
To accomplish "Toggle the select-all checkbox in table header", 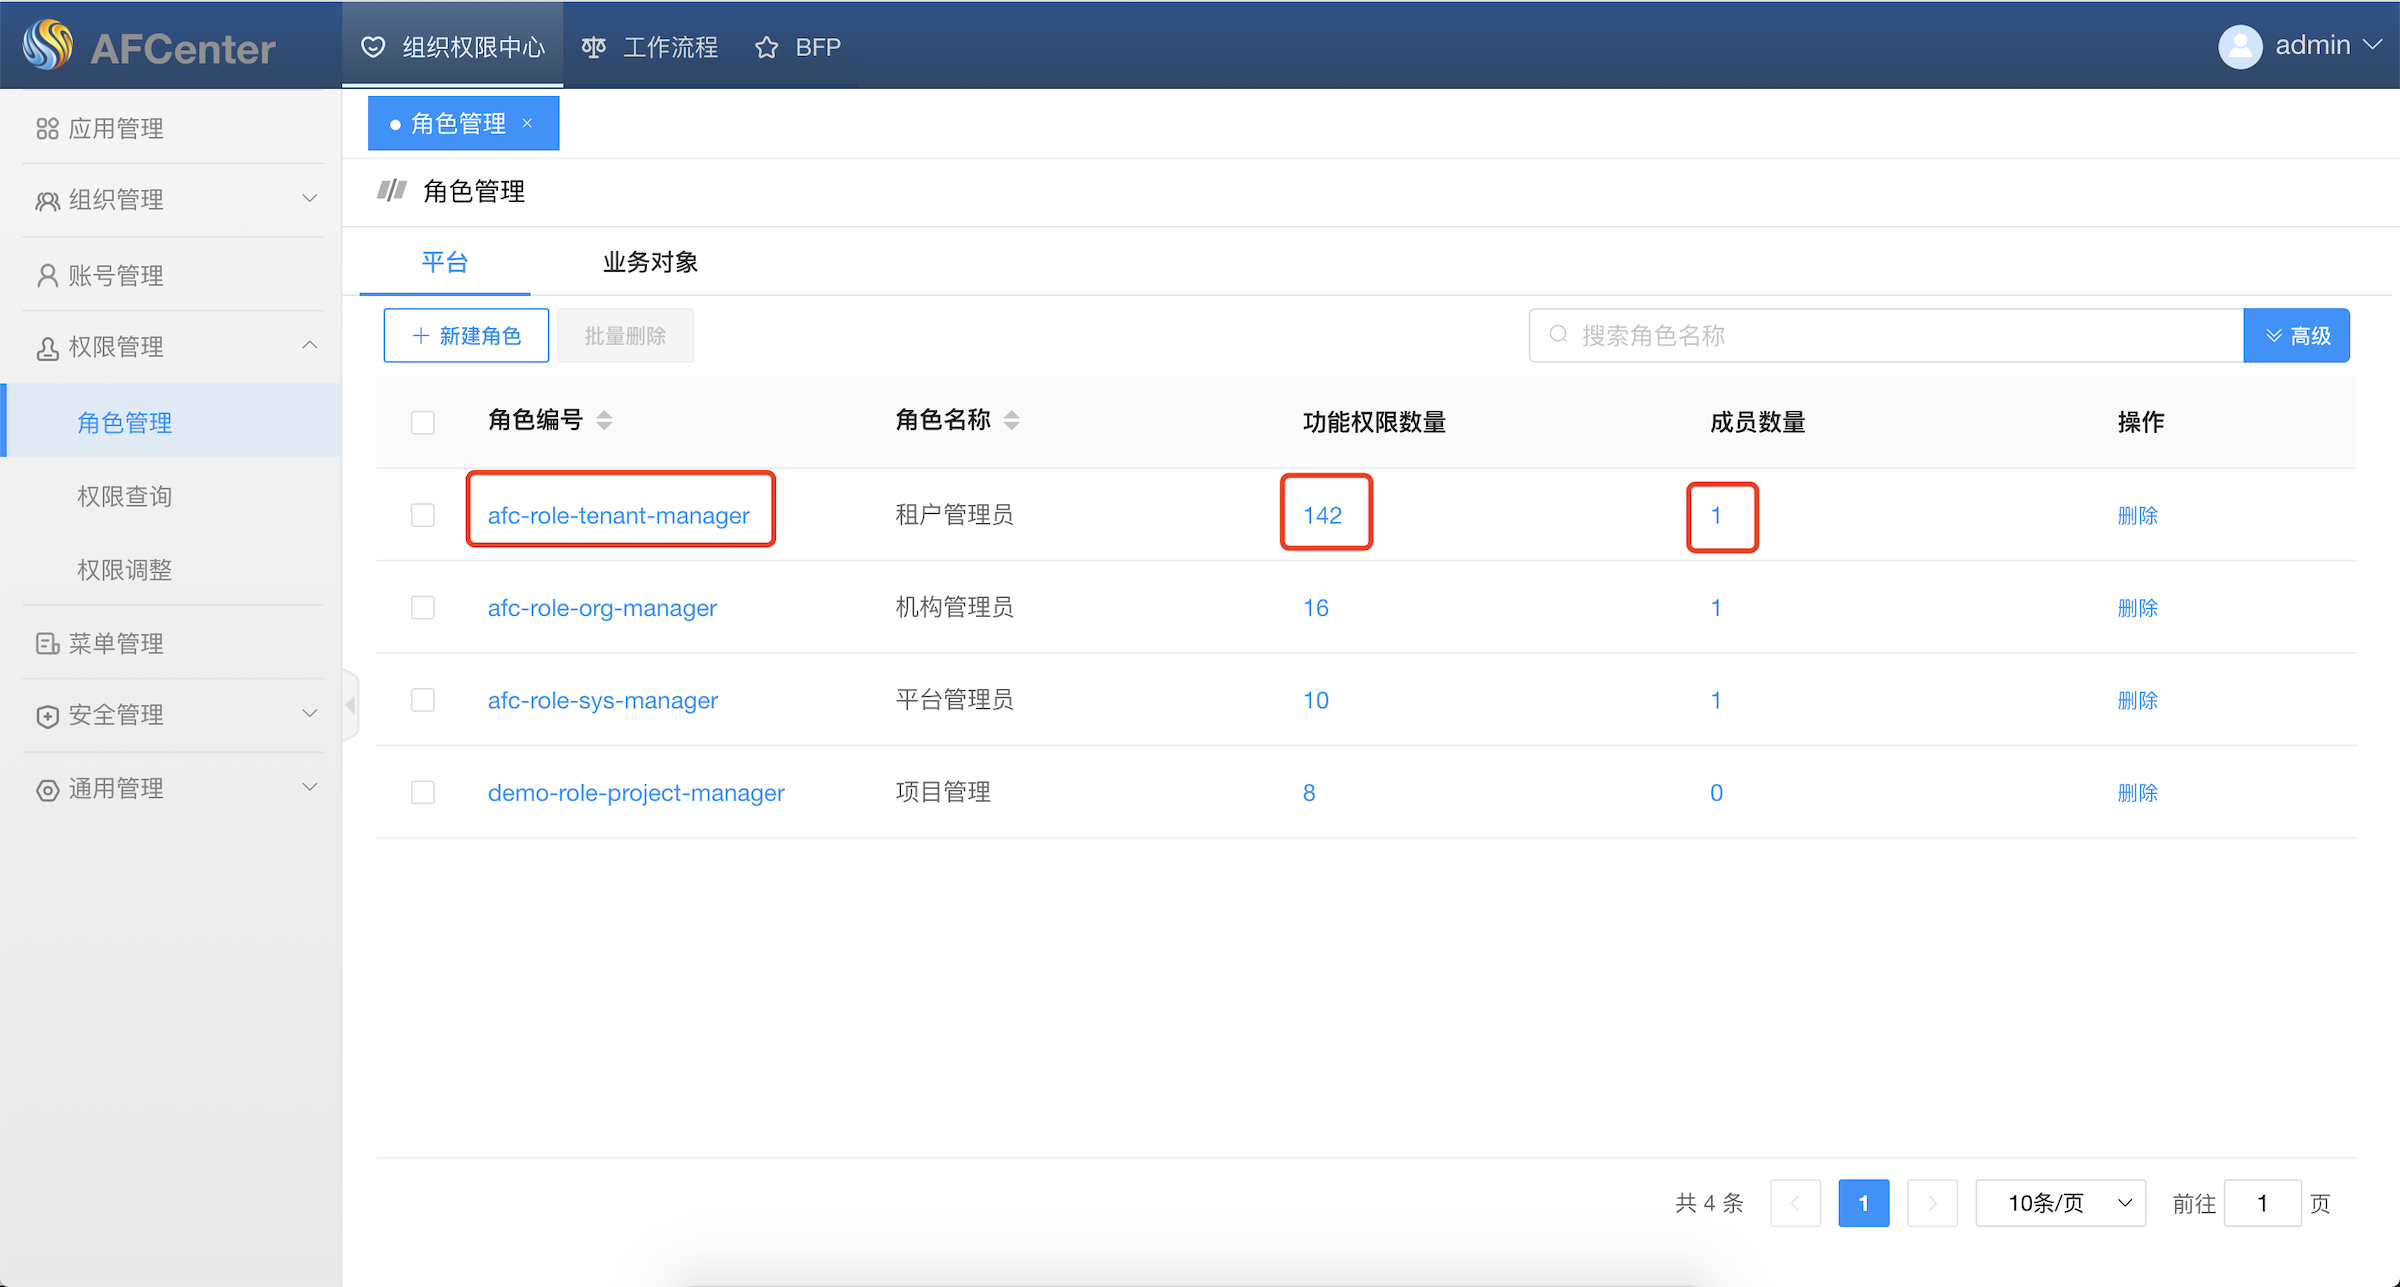I will (423, 422).
